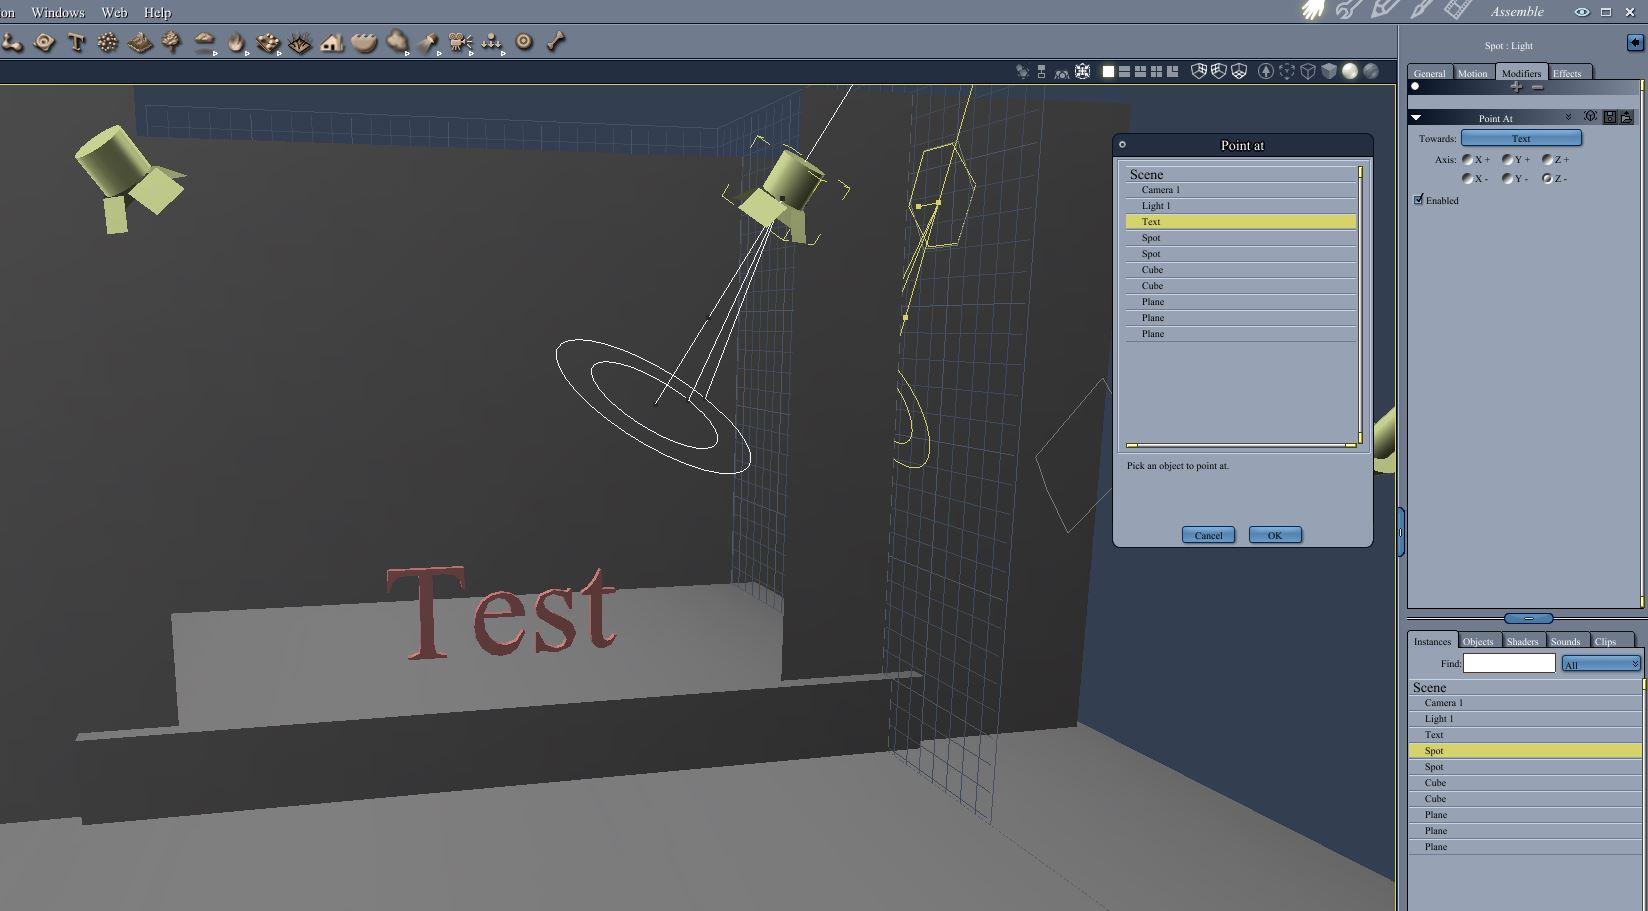Image resolution: width=1648 pixels, height=911 pixels.
Task: Toggle the eye icon beside Assemble
Action: pos(1582,12)
